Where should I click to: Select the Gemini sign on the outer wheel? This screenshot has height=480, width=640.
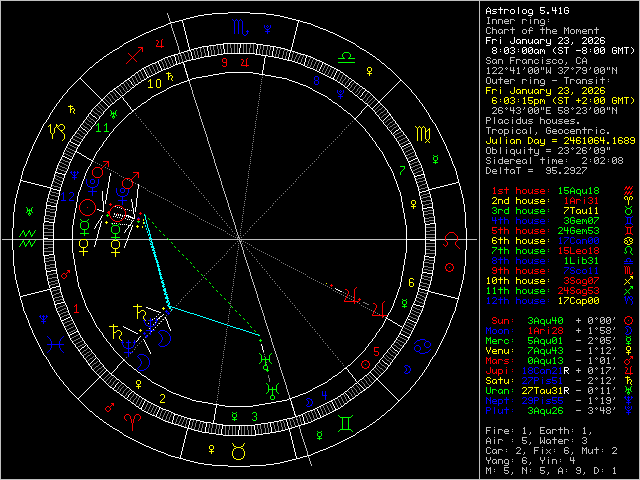coord(346,424)
